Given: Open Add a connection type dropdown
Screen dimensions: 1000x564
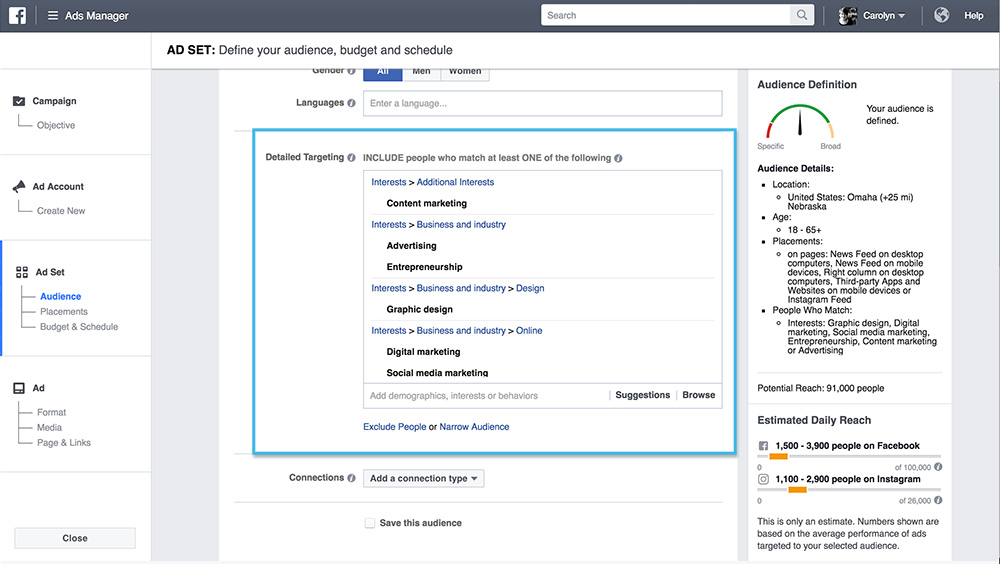Looking at the screenshot, I should (x=423, y=479).
